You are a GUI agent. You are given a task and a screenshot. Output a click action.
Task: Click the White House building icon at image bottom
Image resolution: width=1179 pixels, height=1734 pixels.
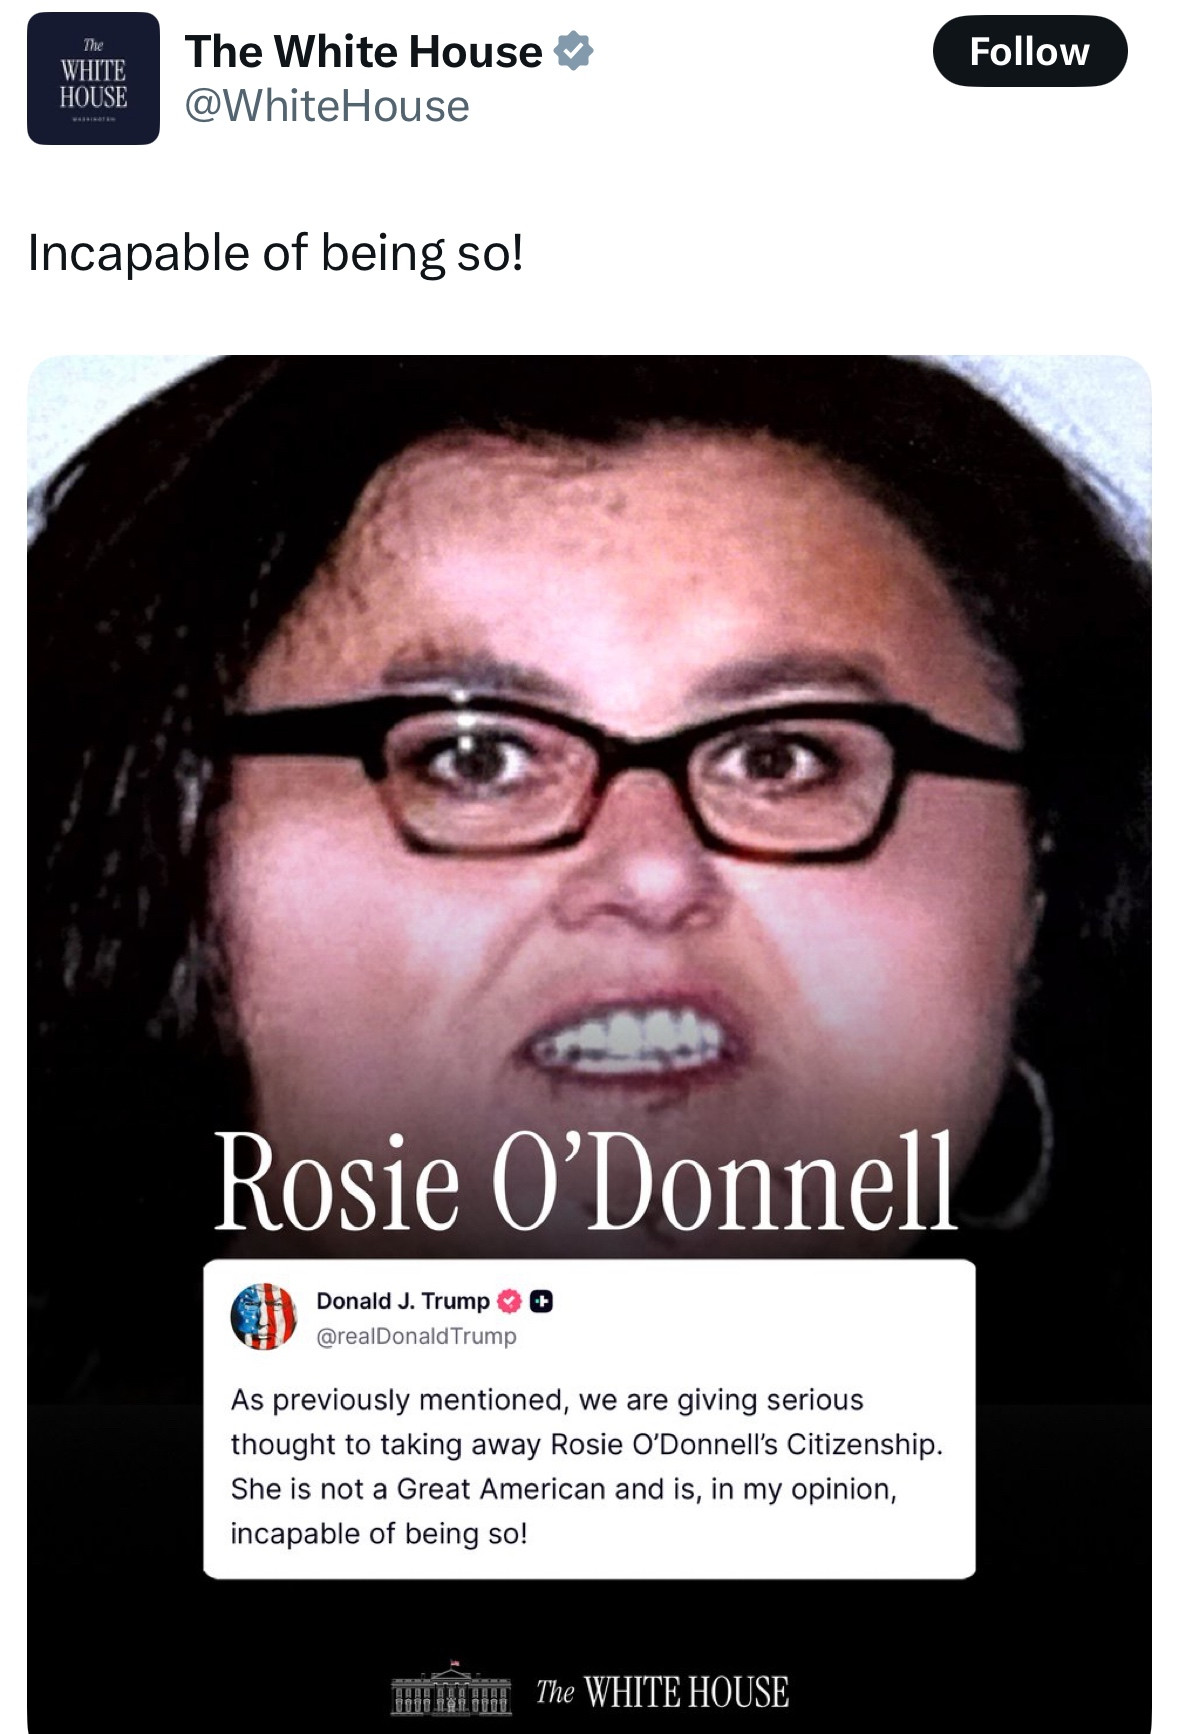(x=451, y=1689)
